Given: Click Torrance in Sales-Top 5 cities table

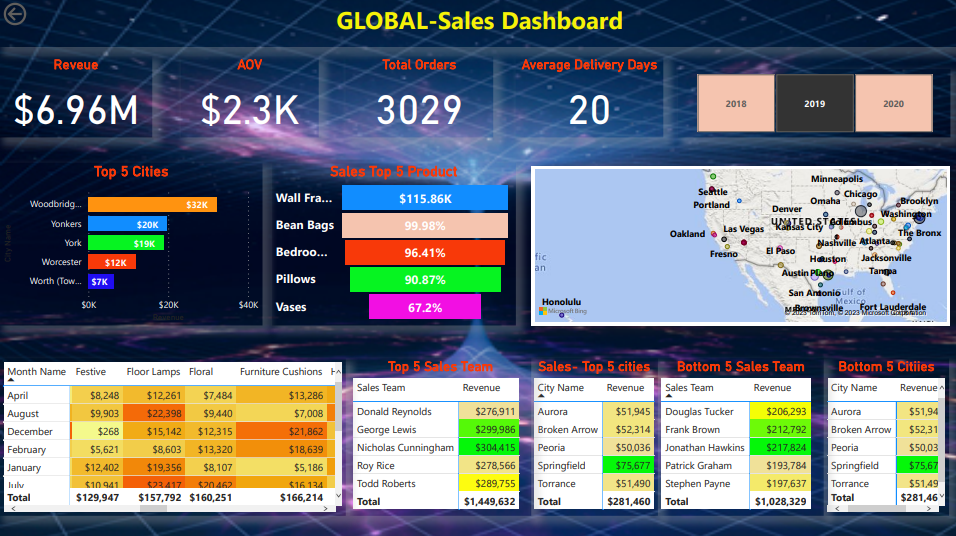Looking at the screenshot, I should click(556, 484).
